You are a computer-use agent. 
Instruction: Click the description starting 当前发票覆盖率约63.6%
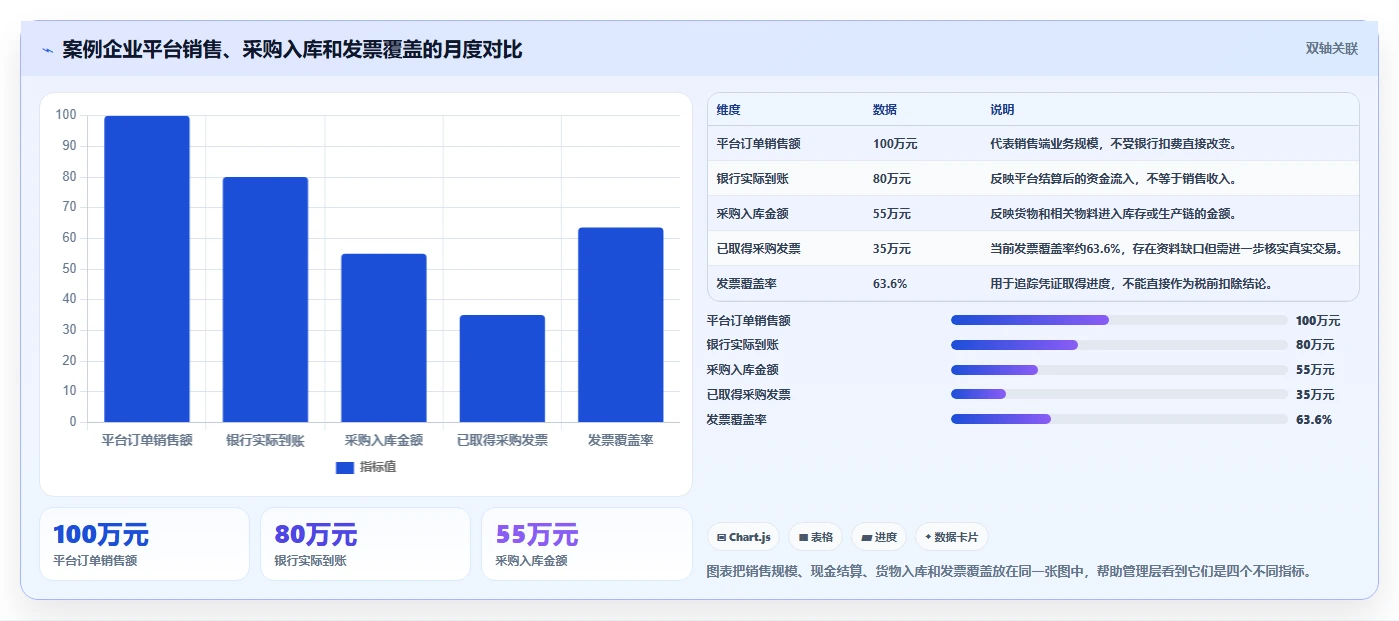[1167, 248]
